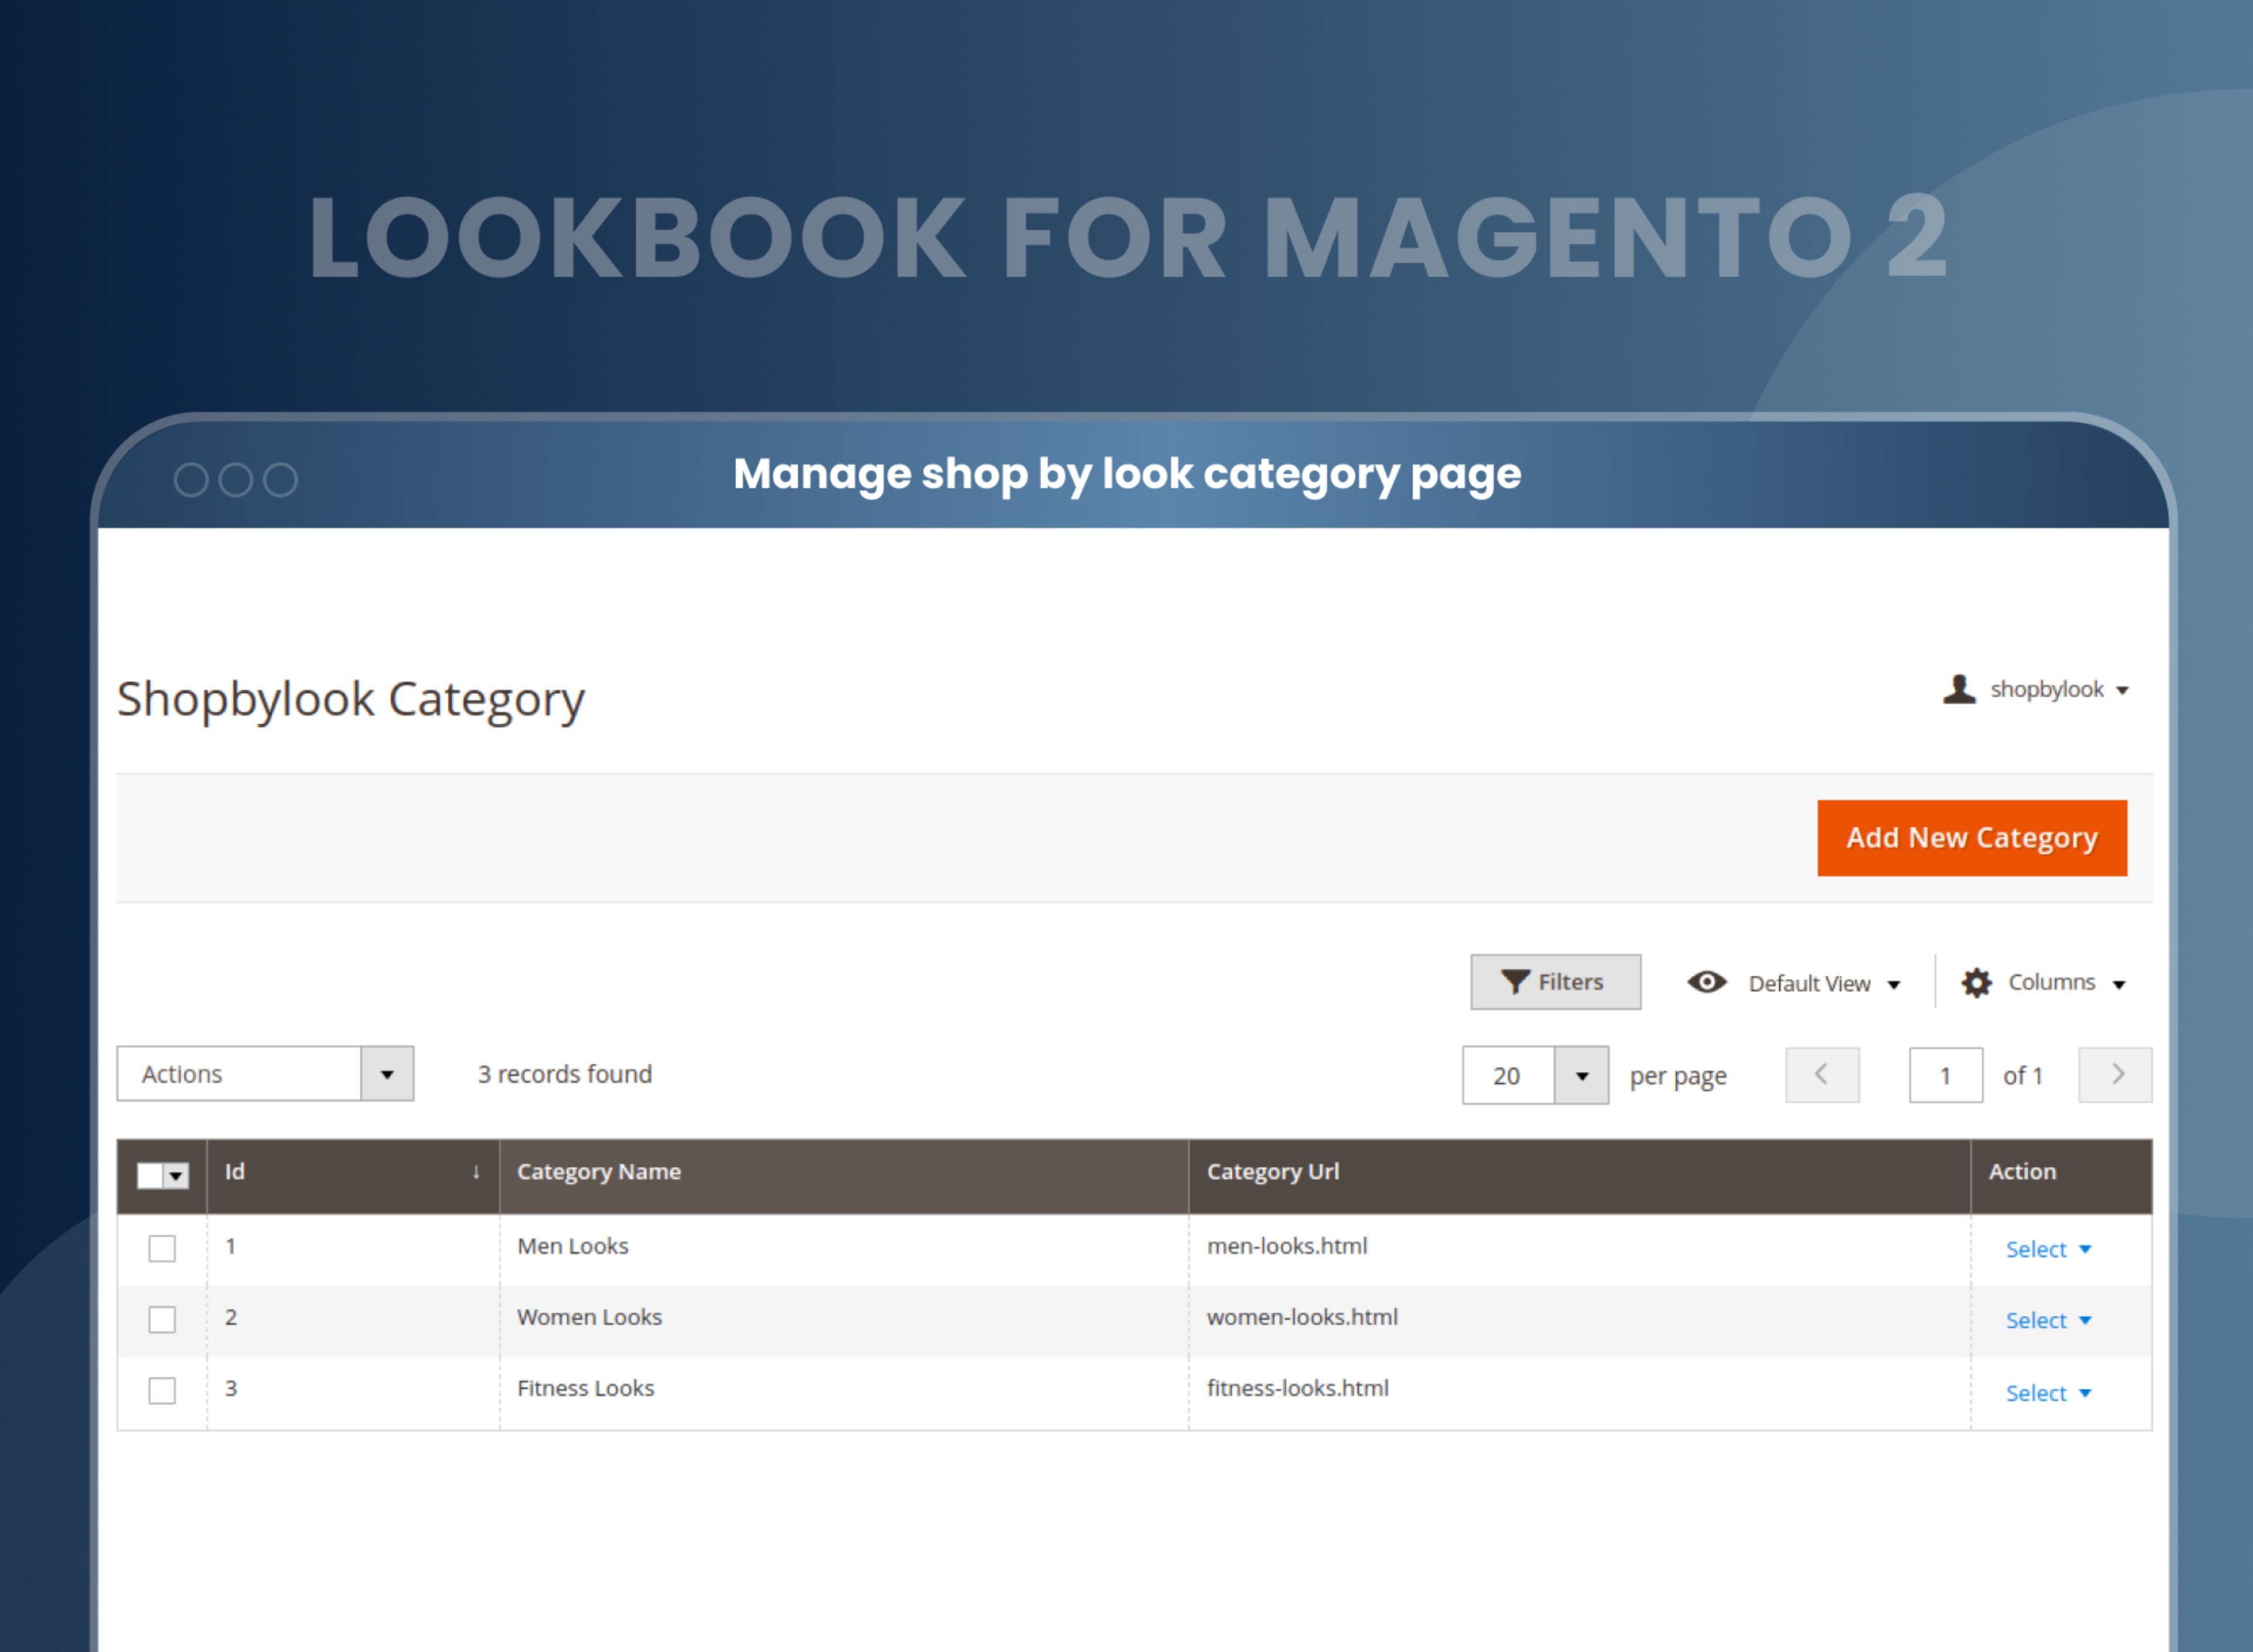Click the Add New Category button
The width and height of the screenshot is (2253, 1652).
coord(1971,838)
